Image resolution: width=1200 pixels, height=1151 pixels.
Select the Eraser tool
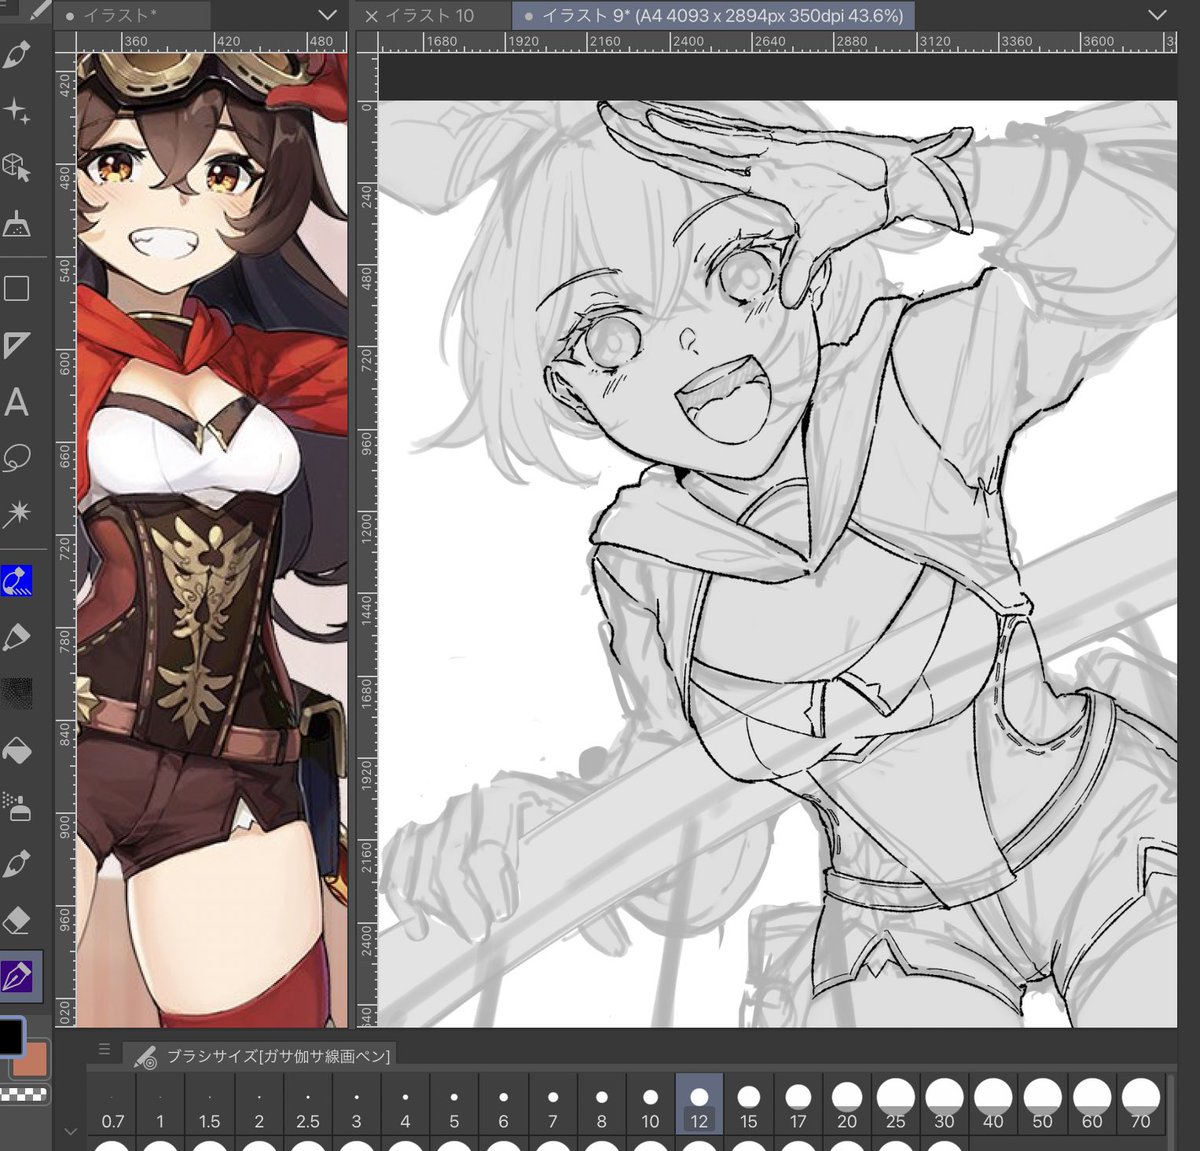(x=16, y=920)
